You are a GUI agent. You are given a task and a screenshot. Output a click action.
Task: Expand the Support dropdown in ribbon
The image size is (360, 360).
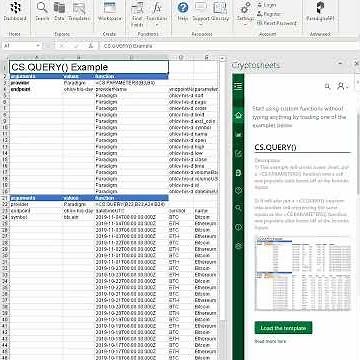pyautogui.click(x=201, y=13)
